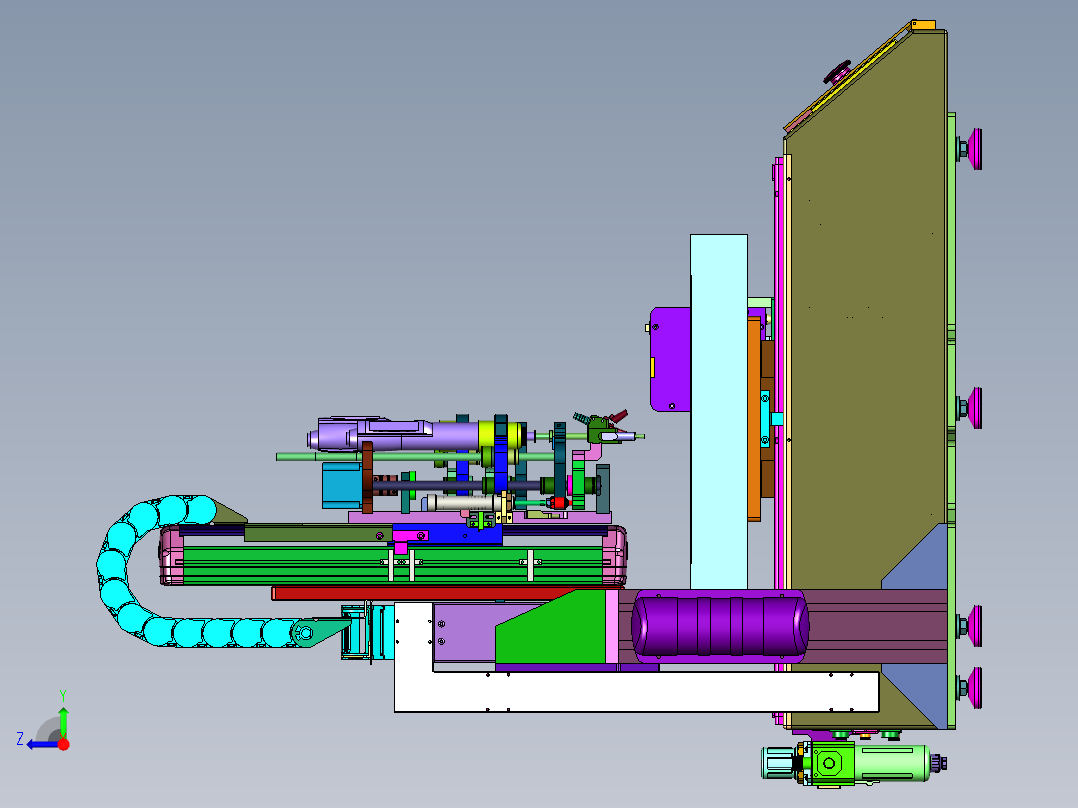The image size is (1078, 808).
Task: Select the purple cylindrical air tank
Action: pos(720,626)
